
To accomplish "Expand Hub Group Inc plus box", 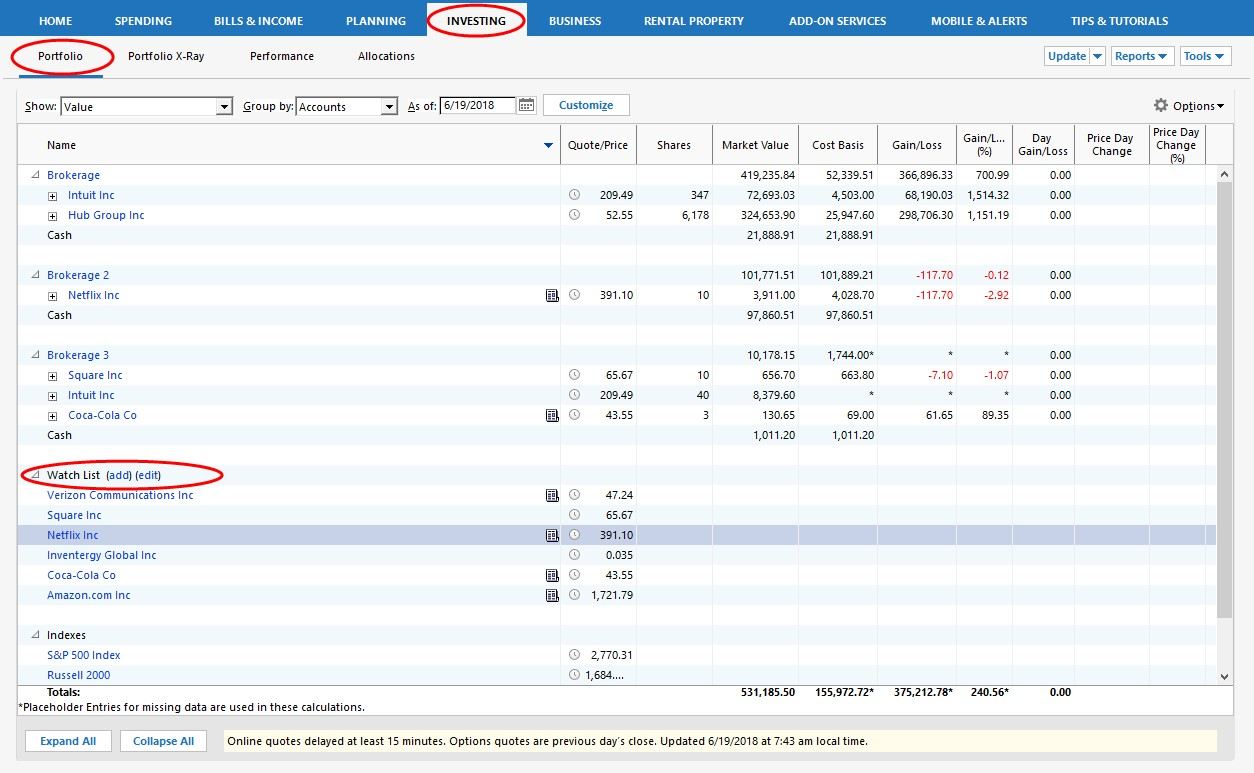I will 53,216.
